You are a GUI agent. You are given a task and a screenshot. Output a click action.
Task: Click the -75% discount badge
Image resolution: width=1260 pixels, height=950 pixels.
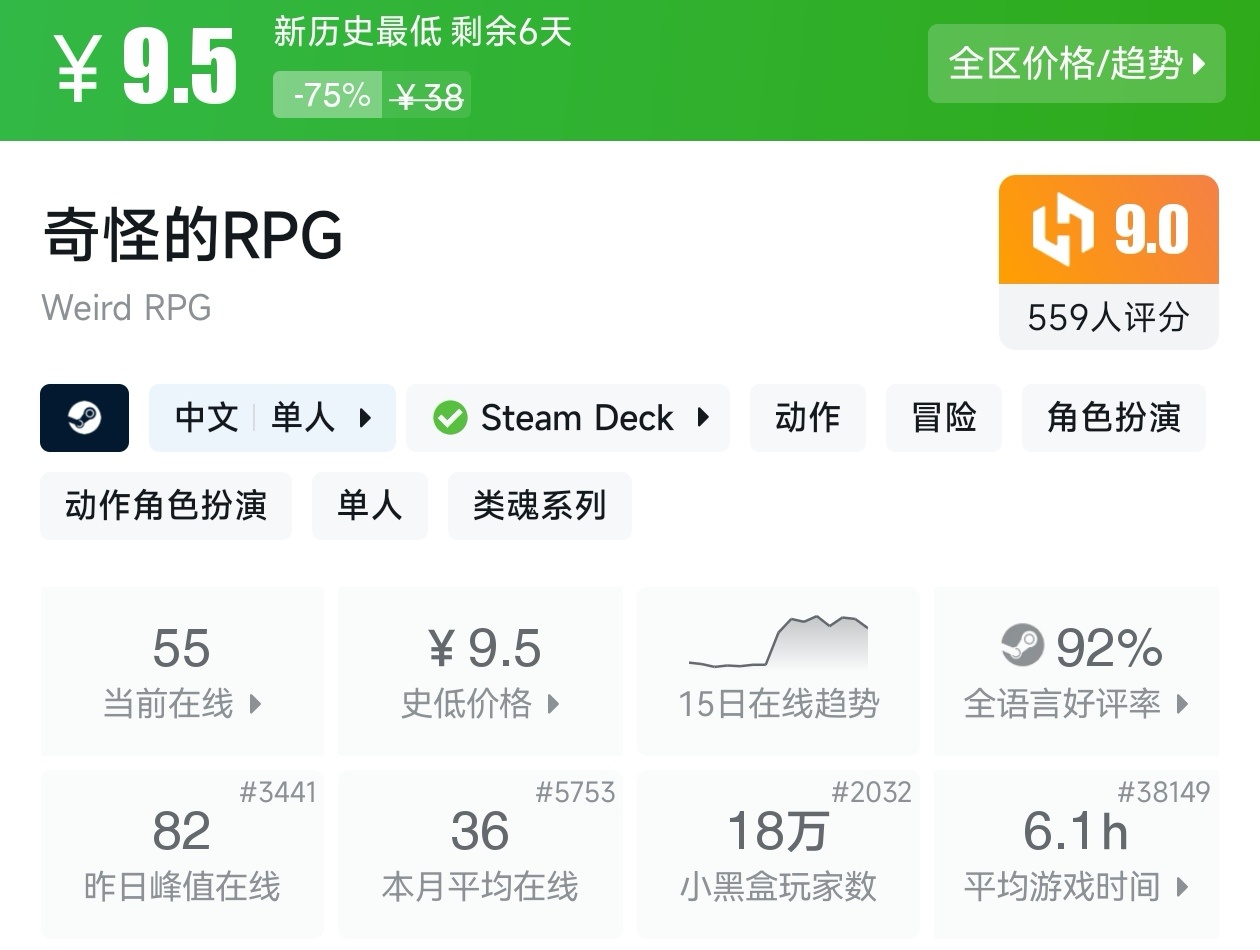[x=329, y=96]
